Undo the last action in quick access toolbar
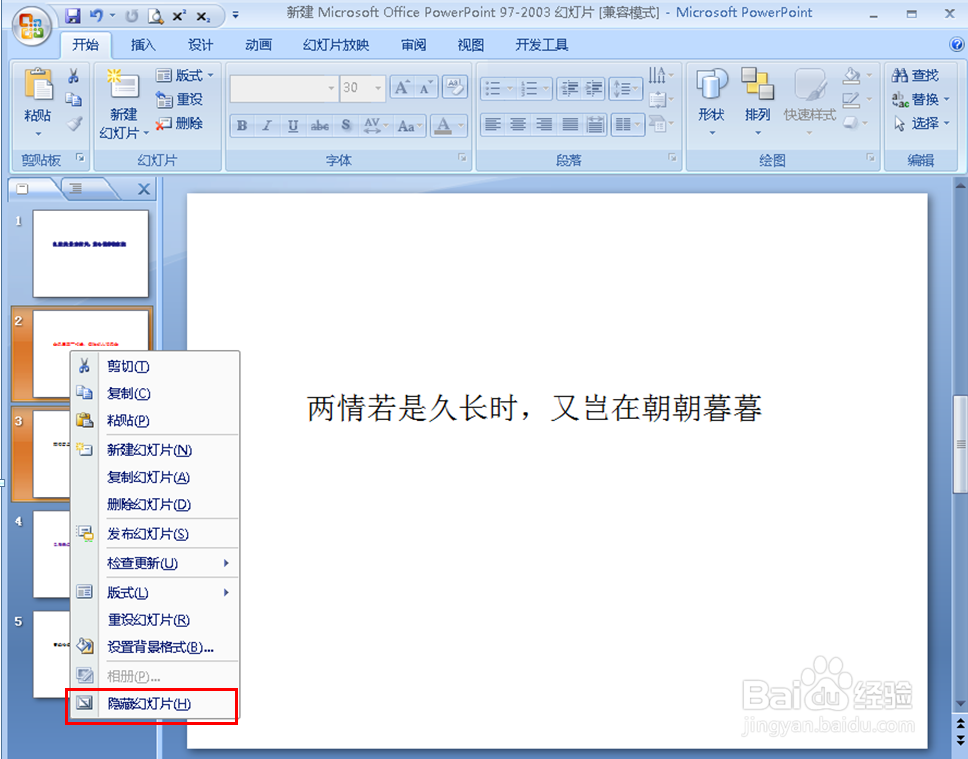 pyautogui.click(x=96, y=15)
